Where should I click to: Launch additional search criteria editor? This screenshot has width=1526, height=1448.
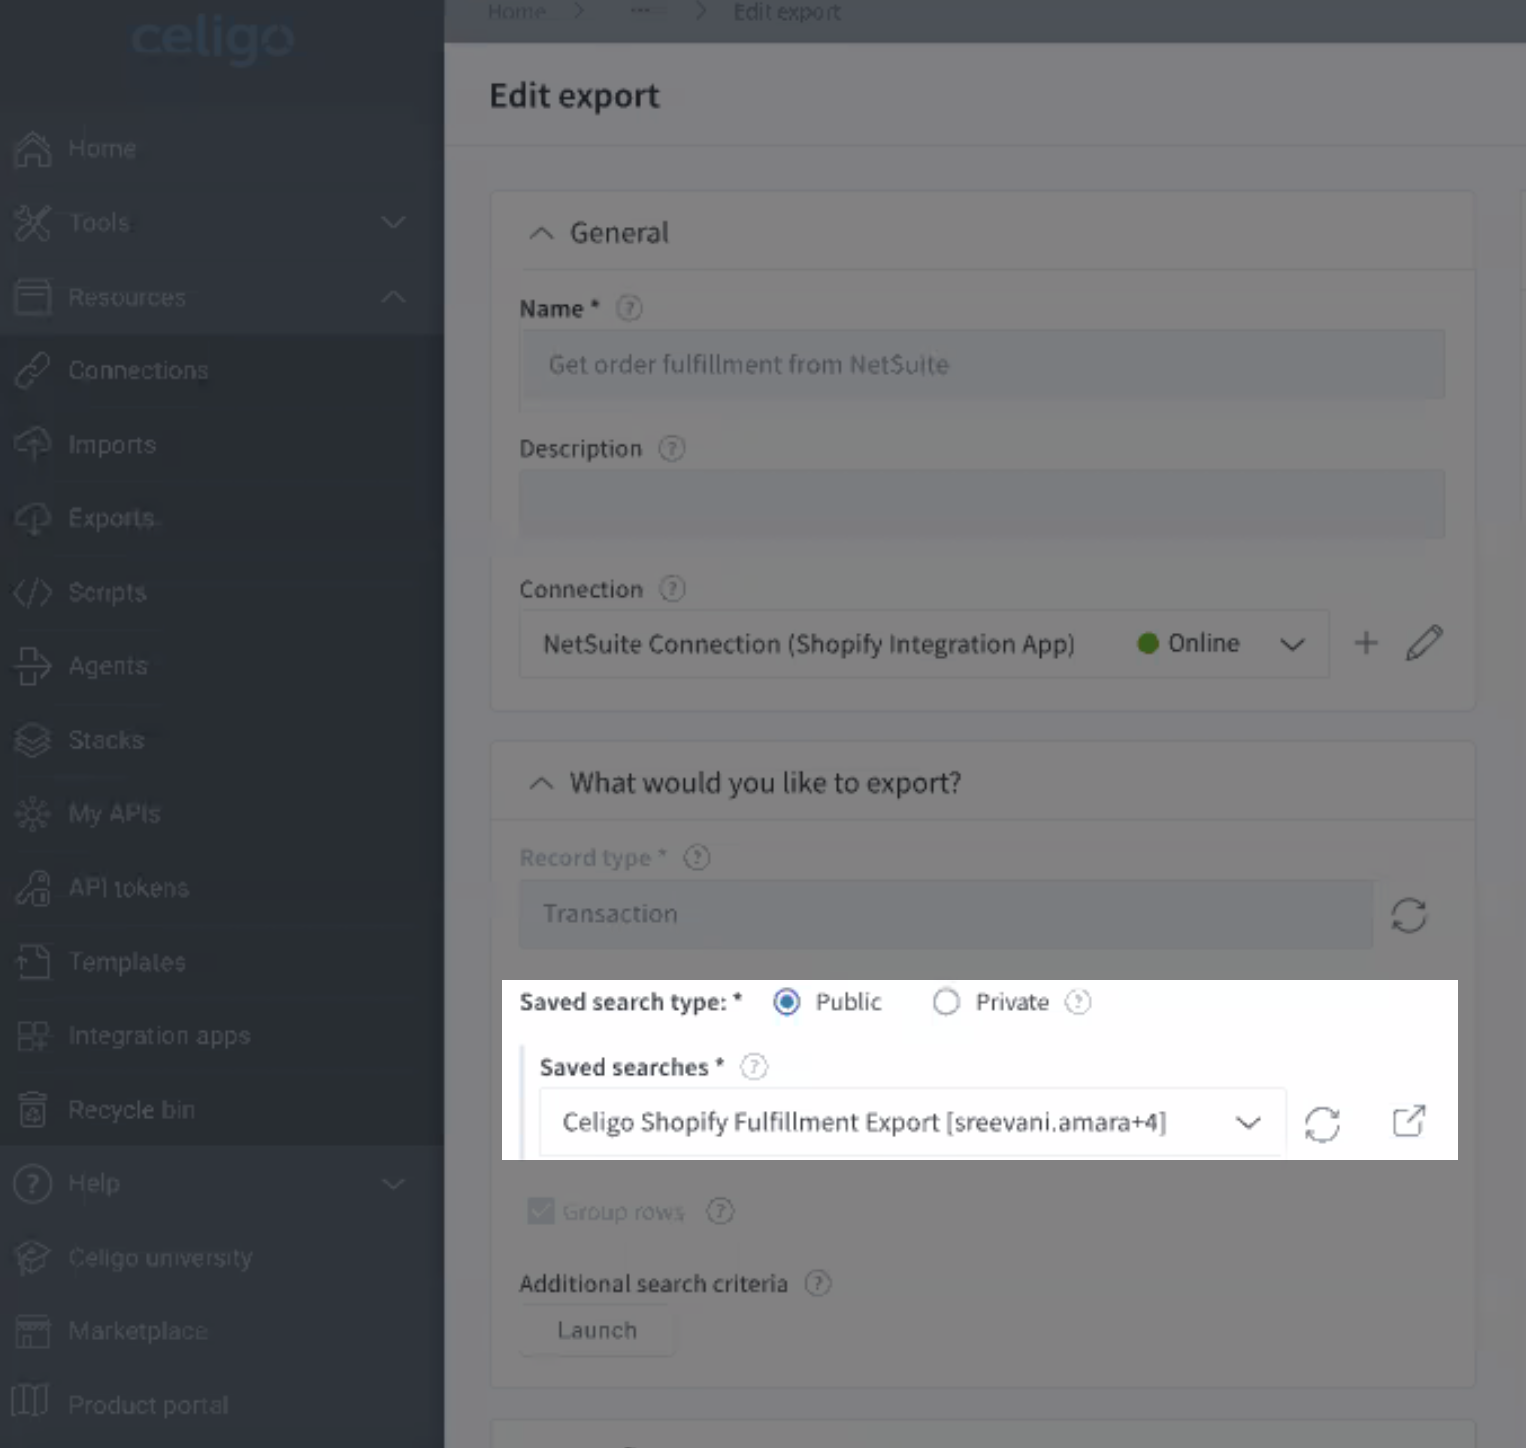click(597, 1331)
